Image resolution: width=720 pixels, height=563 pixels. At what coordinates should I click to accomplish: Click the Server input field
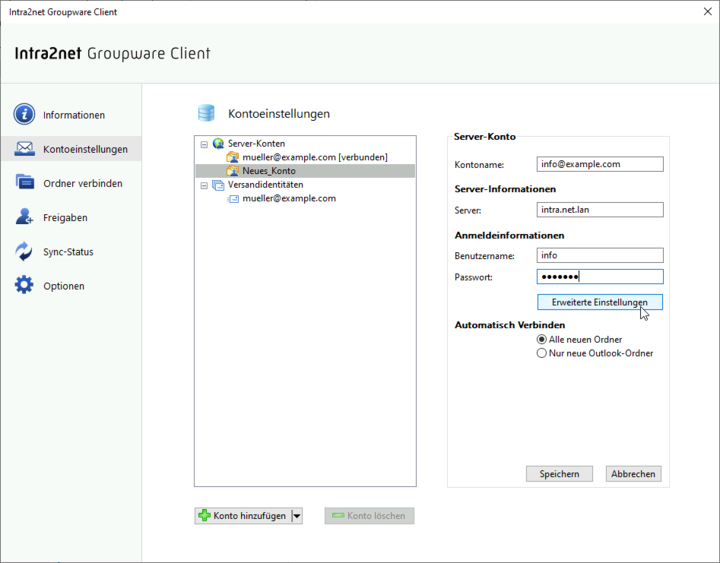600,209
